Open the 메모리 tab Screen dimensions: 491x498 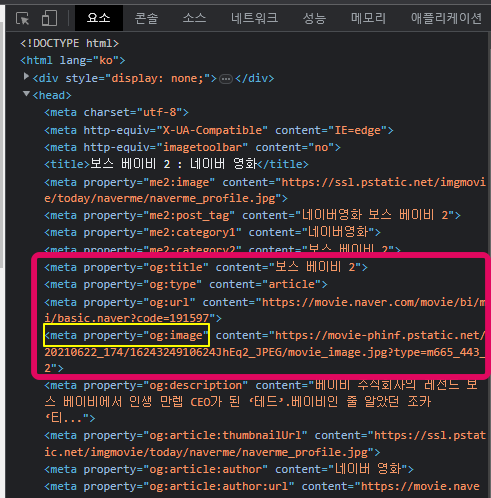coord(368,18)
